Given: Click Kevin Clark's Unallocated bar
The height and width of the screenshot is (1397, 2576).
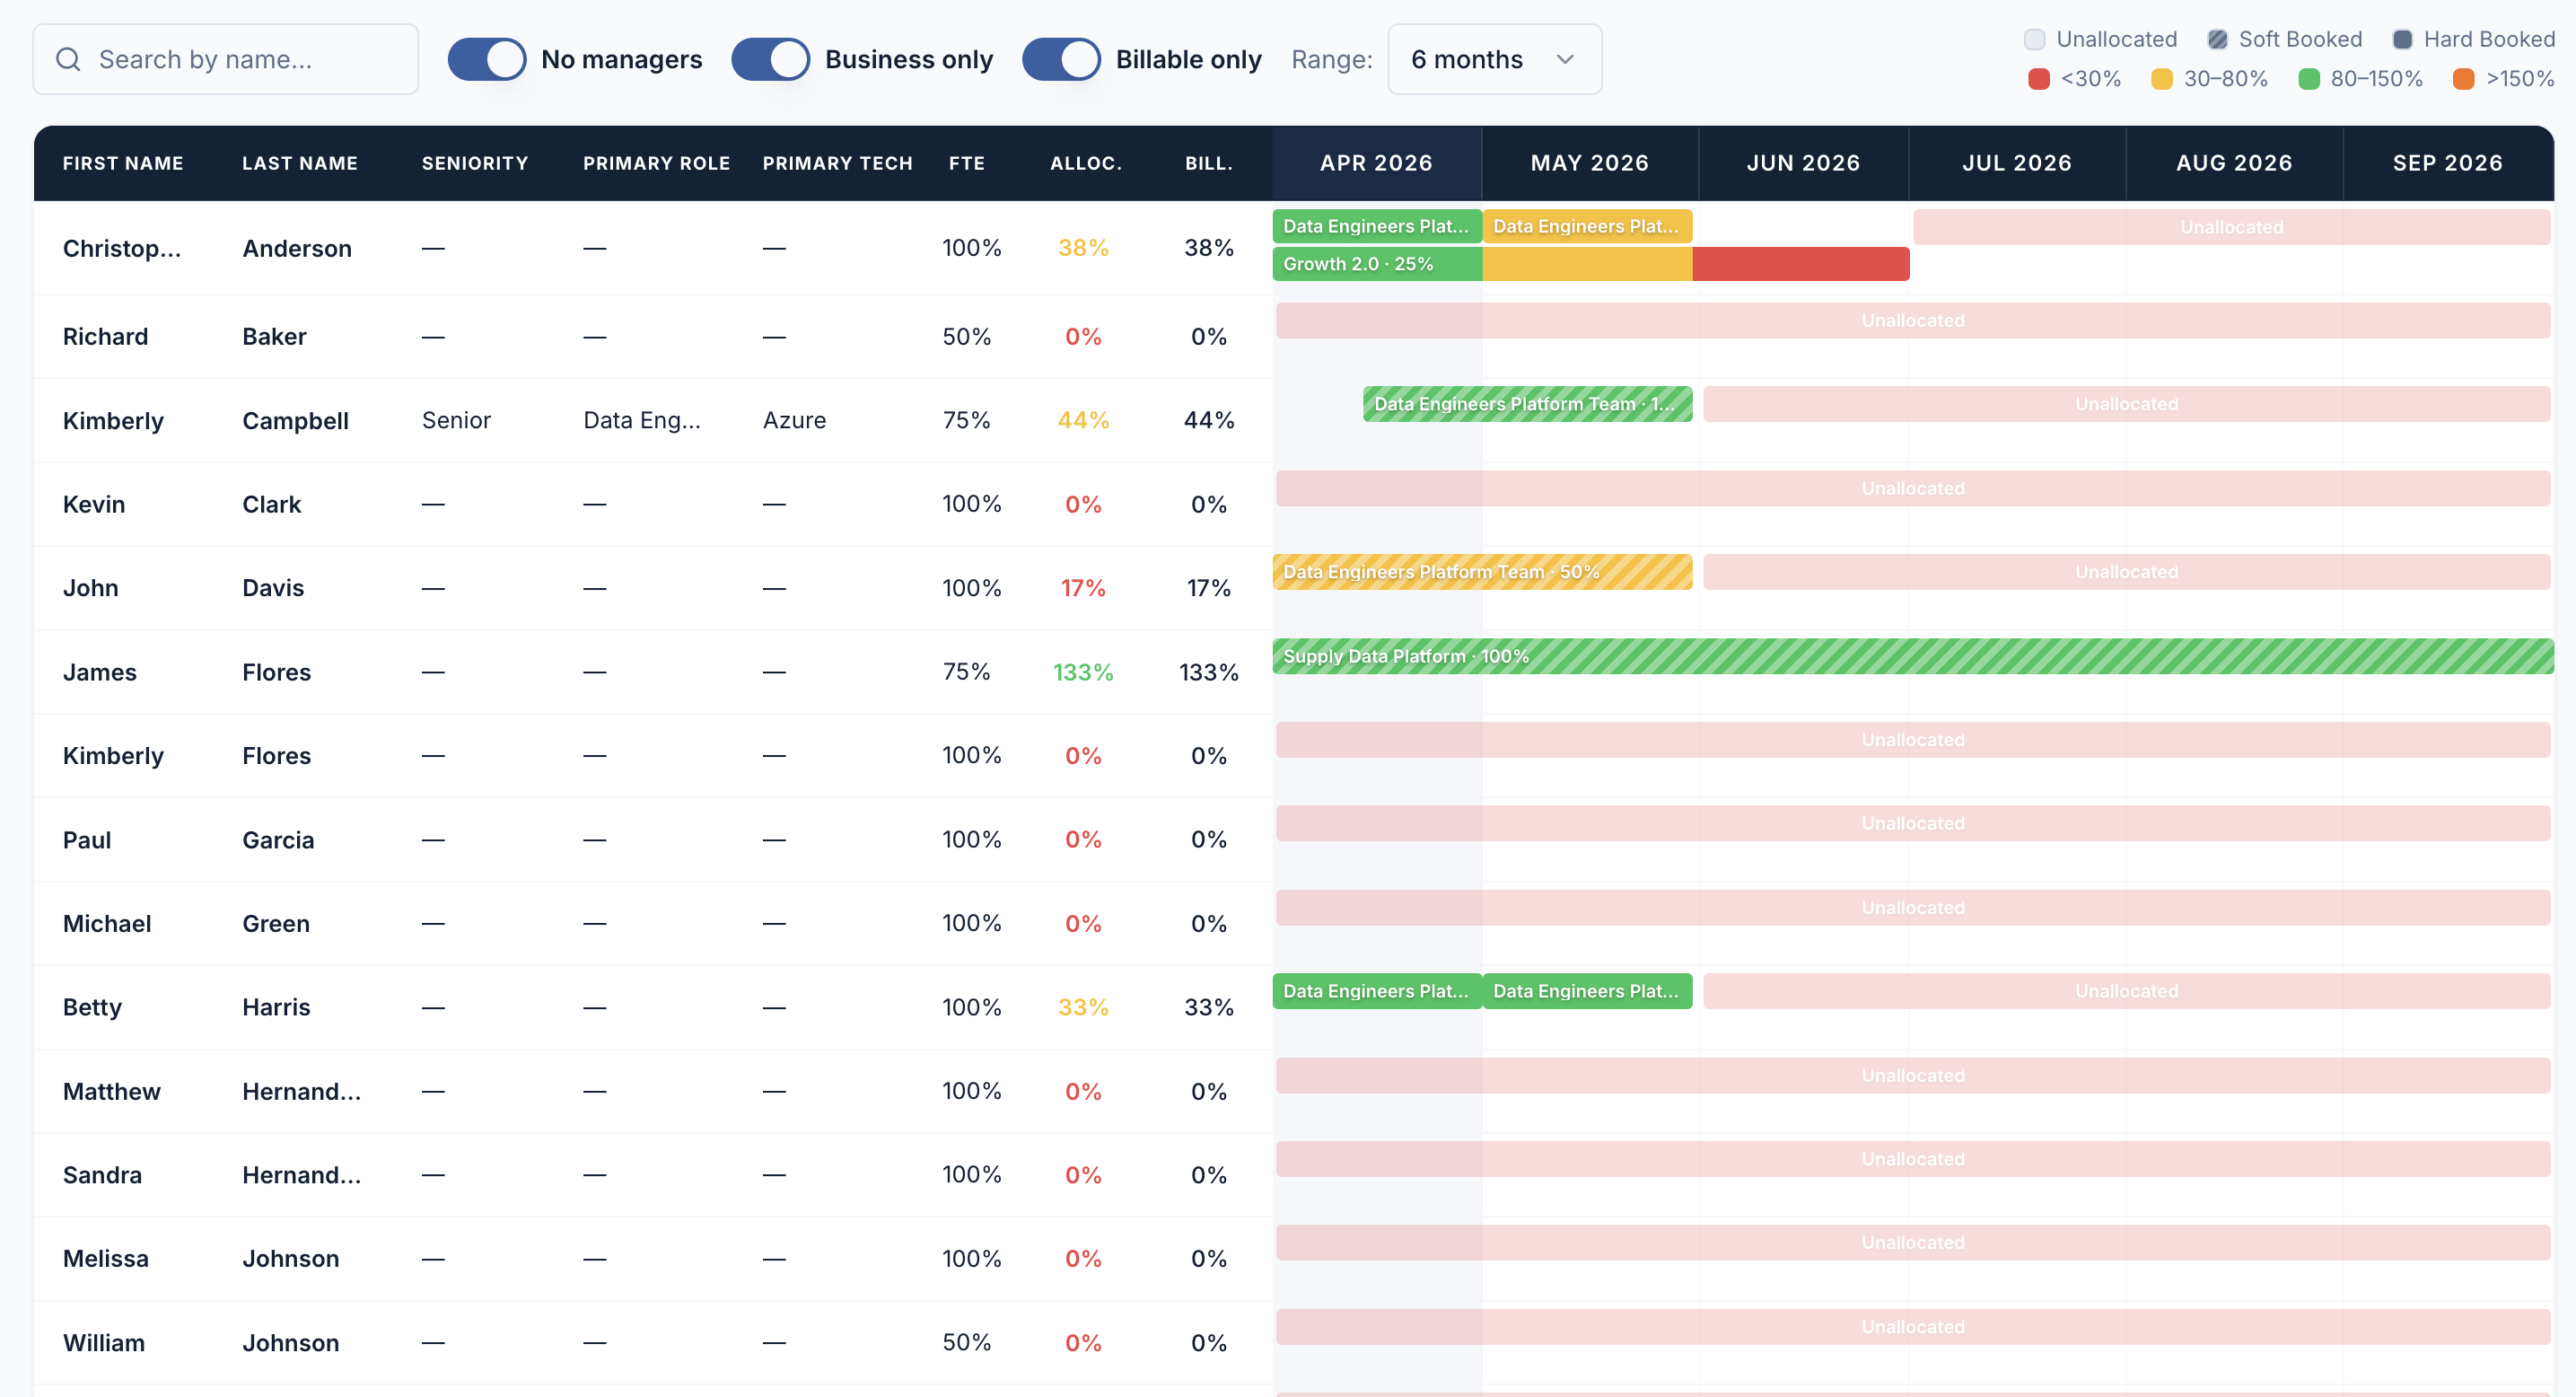Looking at the screenshot, I should 1913,488.
